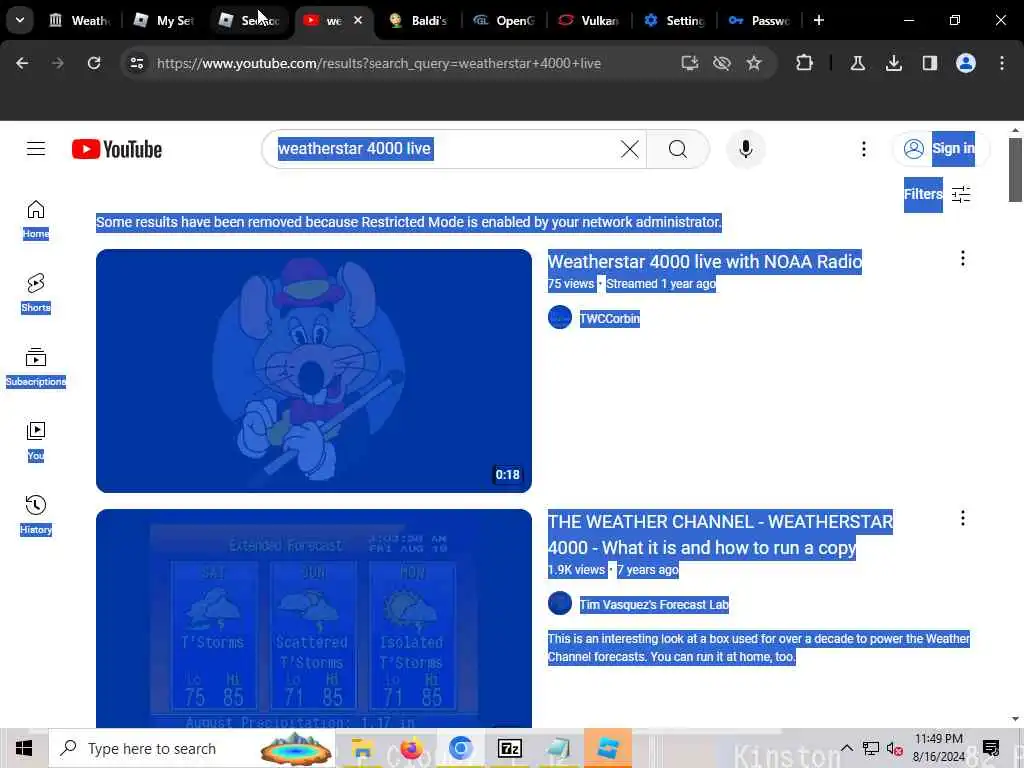The width and height of the screenshot is (1024, 768).
Task: Open the Chrome Labs flask icon
Action: [857, 63]
